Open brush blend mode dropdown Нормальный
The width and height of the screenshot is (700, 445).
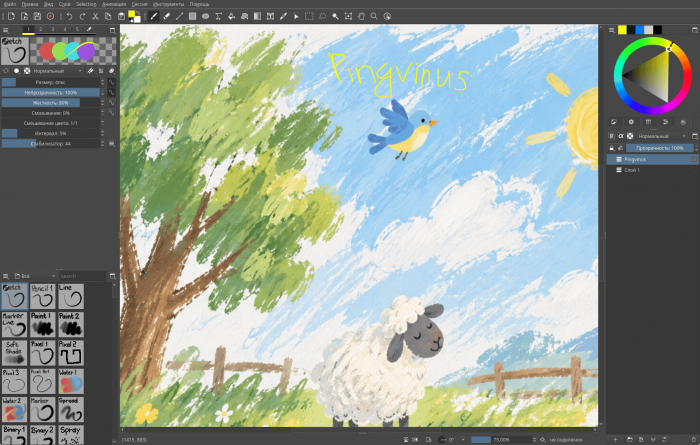click(58, 71)
